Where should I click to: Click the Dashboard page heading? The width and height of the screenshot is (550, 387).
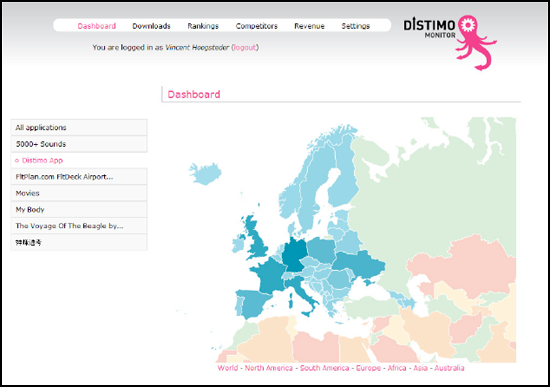(x=194, y=94)
